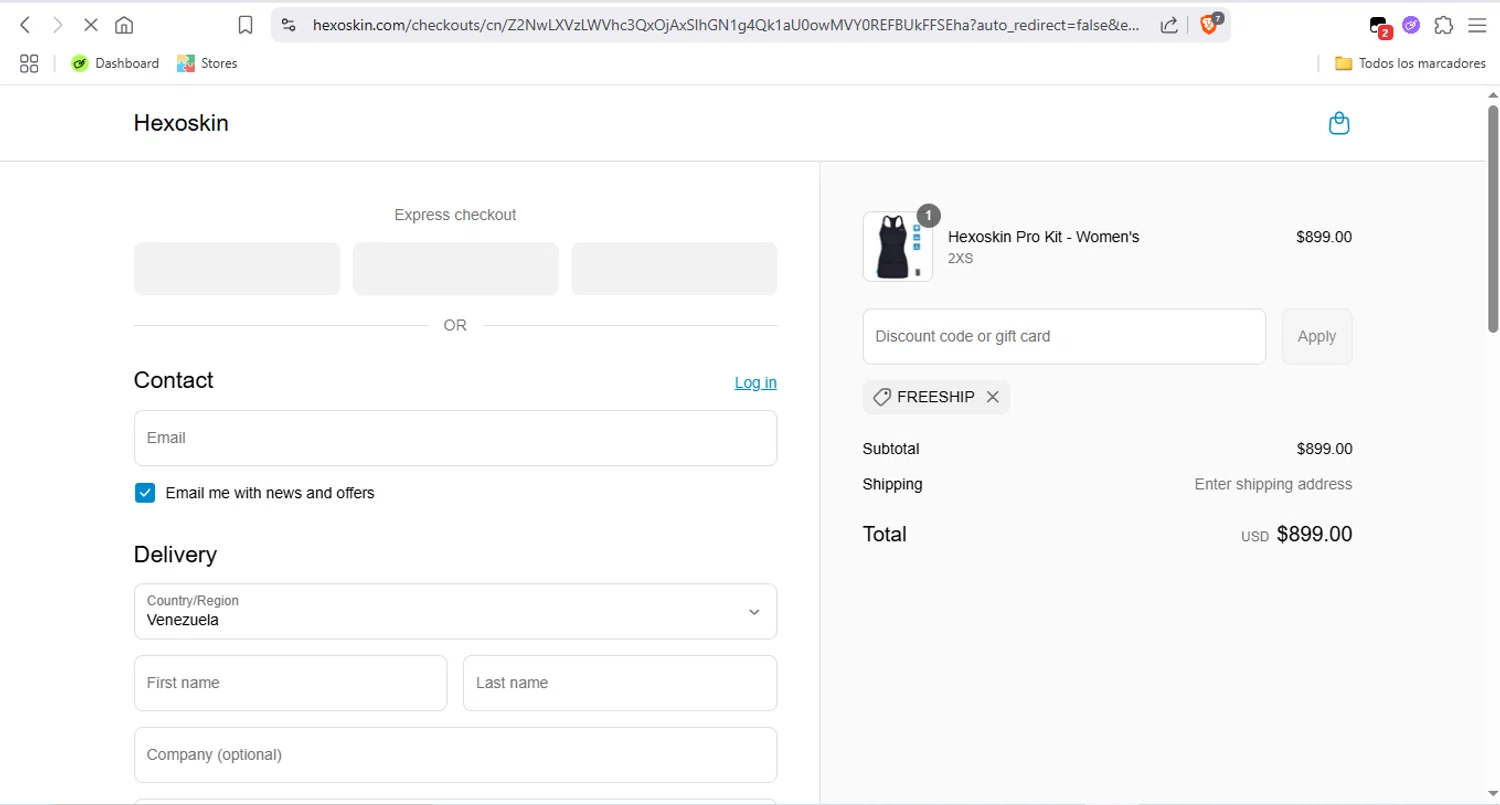Click the browser address bar URL
This screenshot has height=805, width=1500.
click(x=725, y=26)
